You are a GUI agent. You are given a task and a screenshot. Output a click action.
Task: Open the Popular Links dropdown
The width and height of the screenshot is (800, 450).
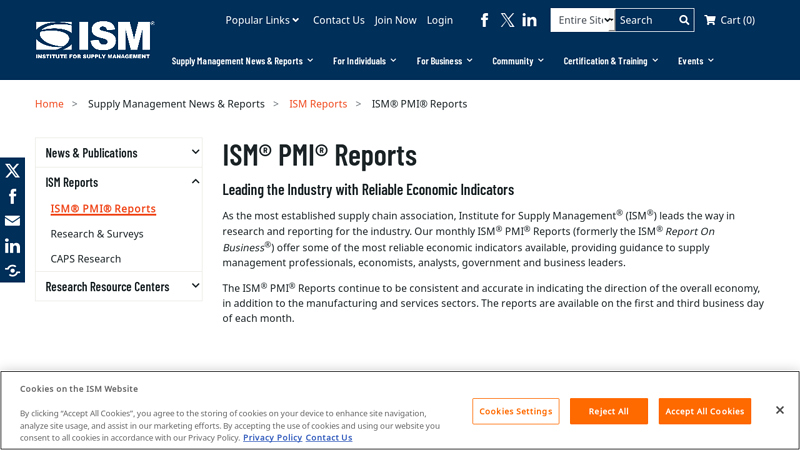[262, 20]
